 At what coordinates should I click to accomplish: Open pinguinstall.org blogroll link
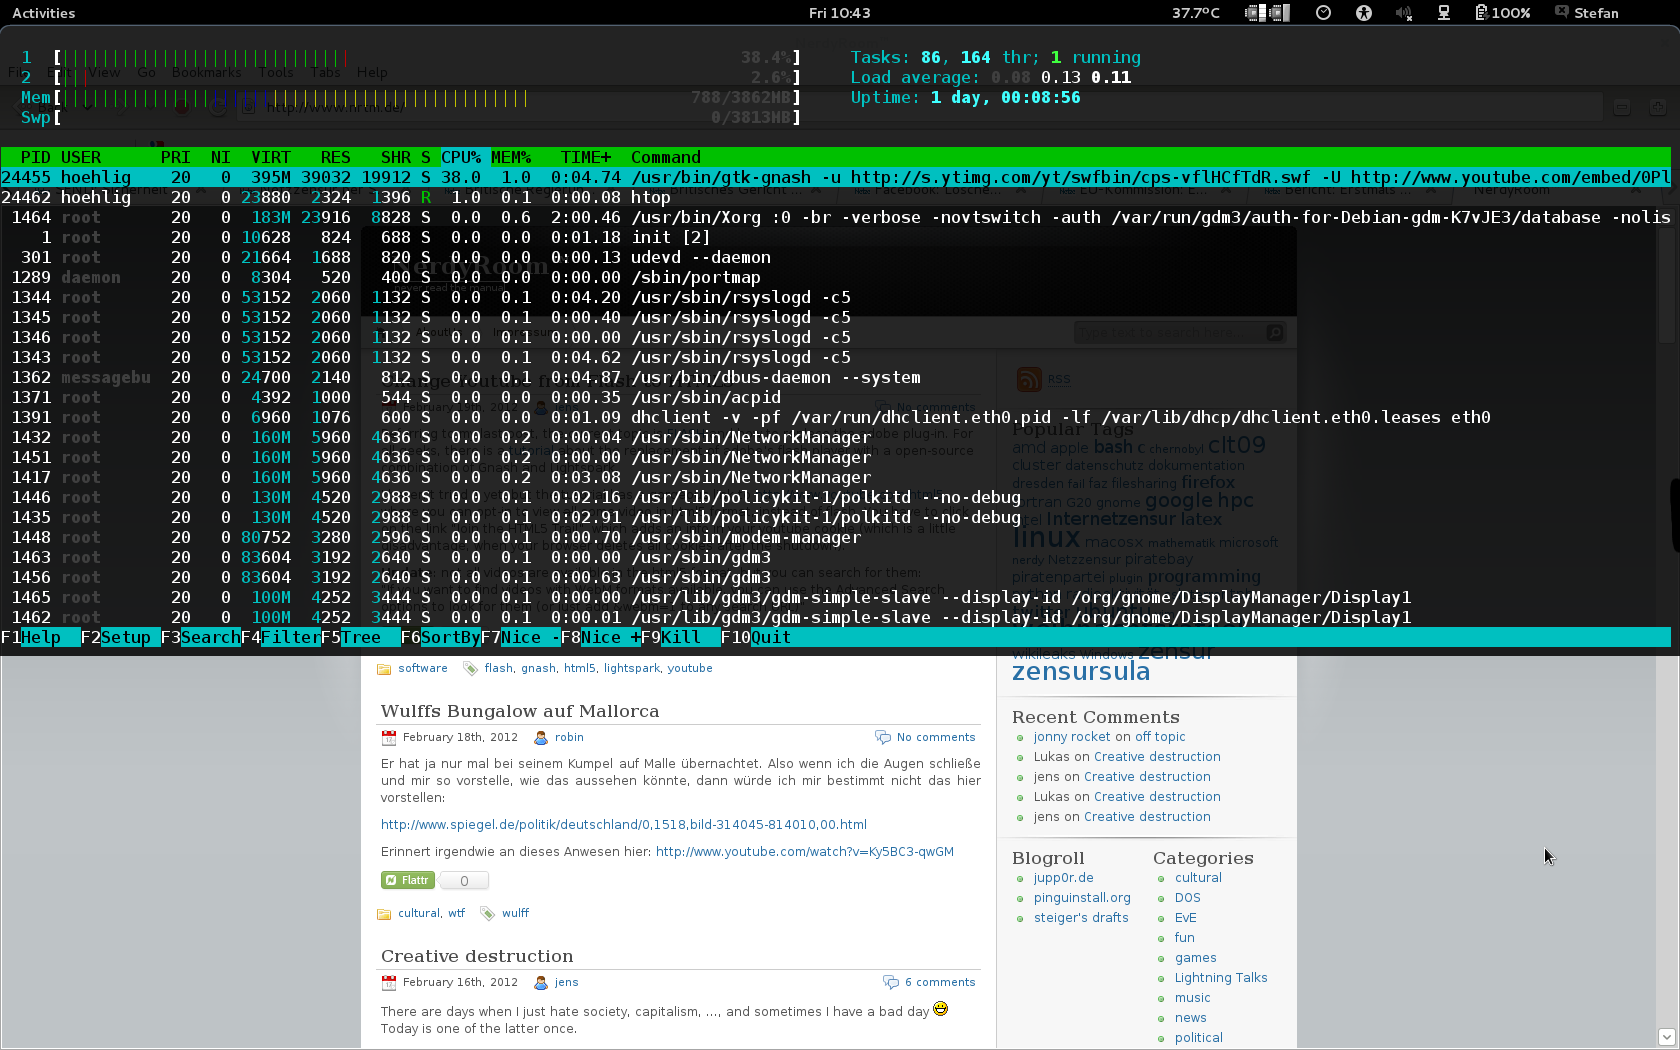pos(1082,898)
